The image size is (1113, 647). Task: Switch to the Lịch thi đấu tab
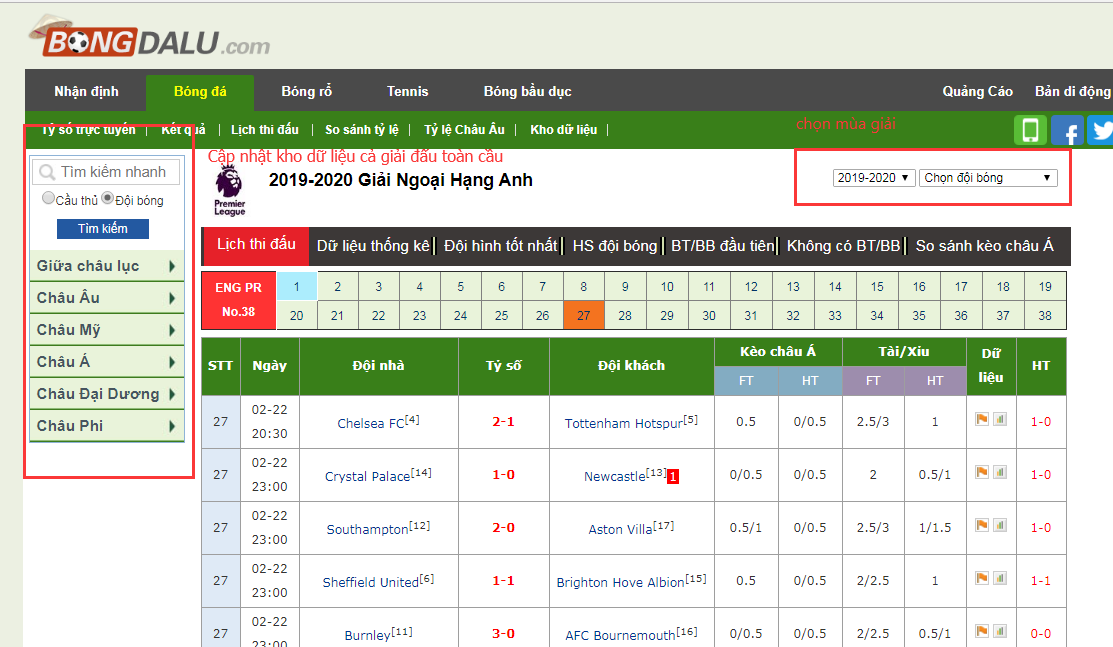[256, 245]
